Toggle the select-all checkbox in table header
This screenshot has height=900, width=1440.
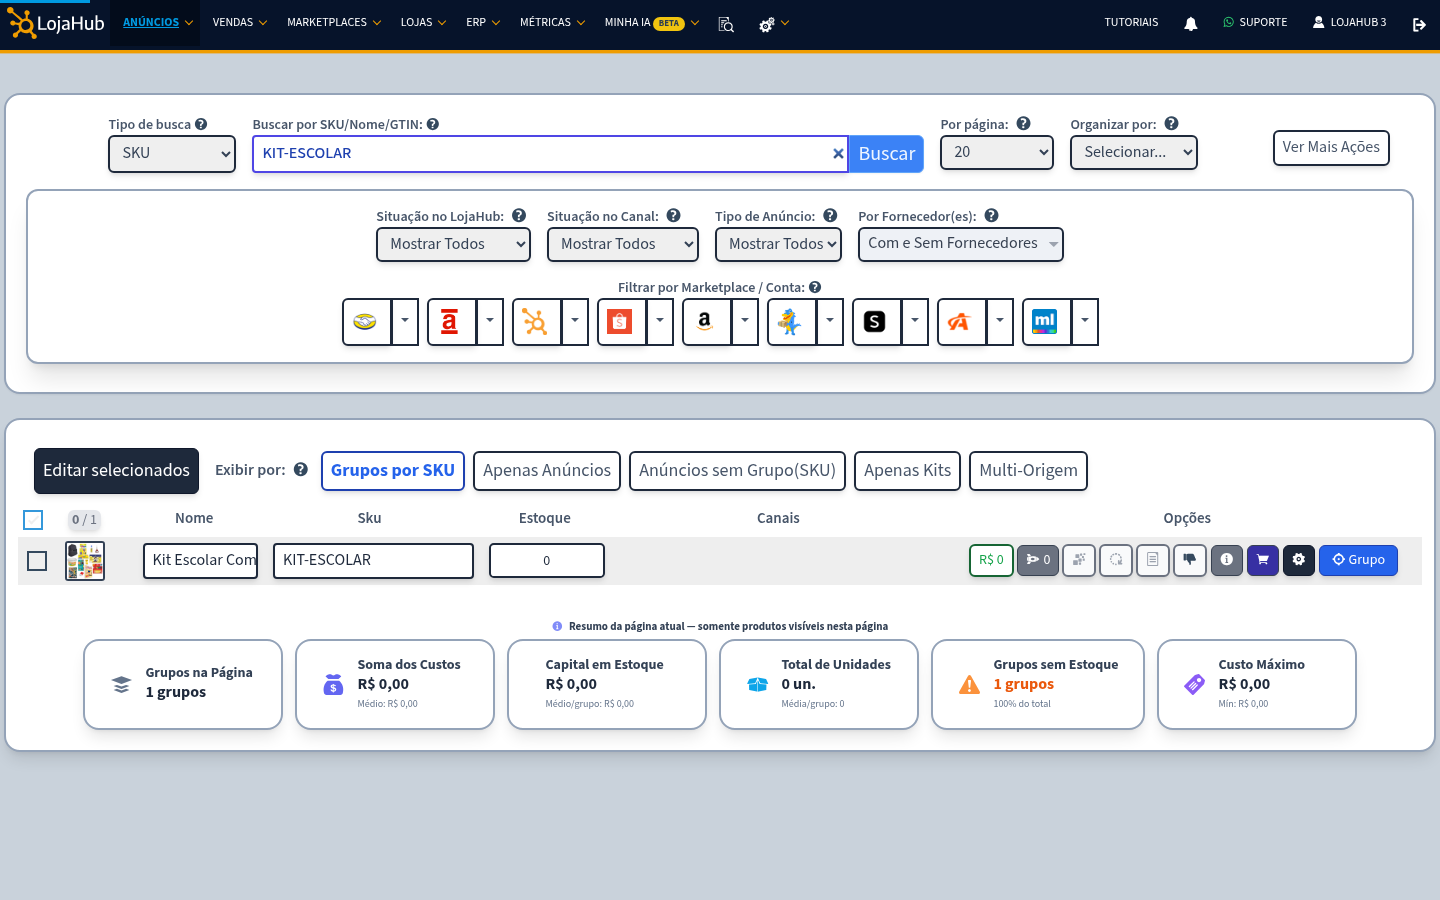tap(33, 520)
